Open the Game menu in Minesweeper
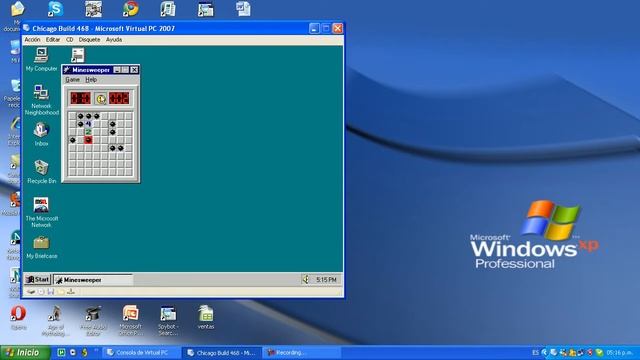Viewport: 640px width, 360px height. (73, 80)
